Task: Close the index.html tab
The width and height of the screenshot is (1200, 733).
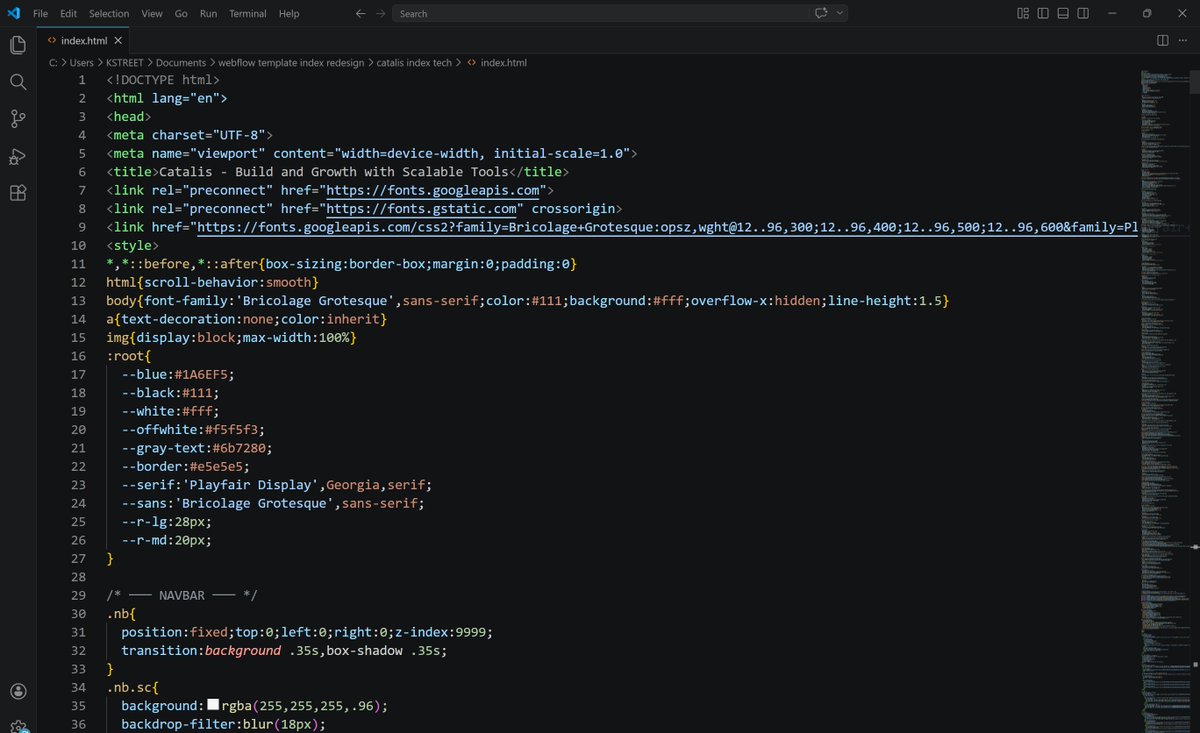Action: (x=118, y=40)
